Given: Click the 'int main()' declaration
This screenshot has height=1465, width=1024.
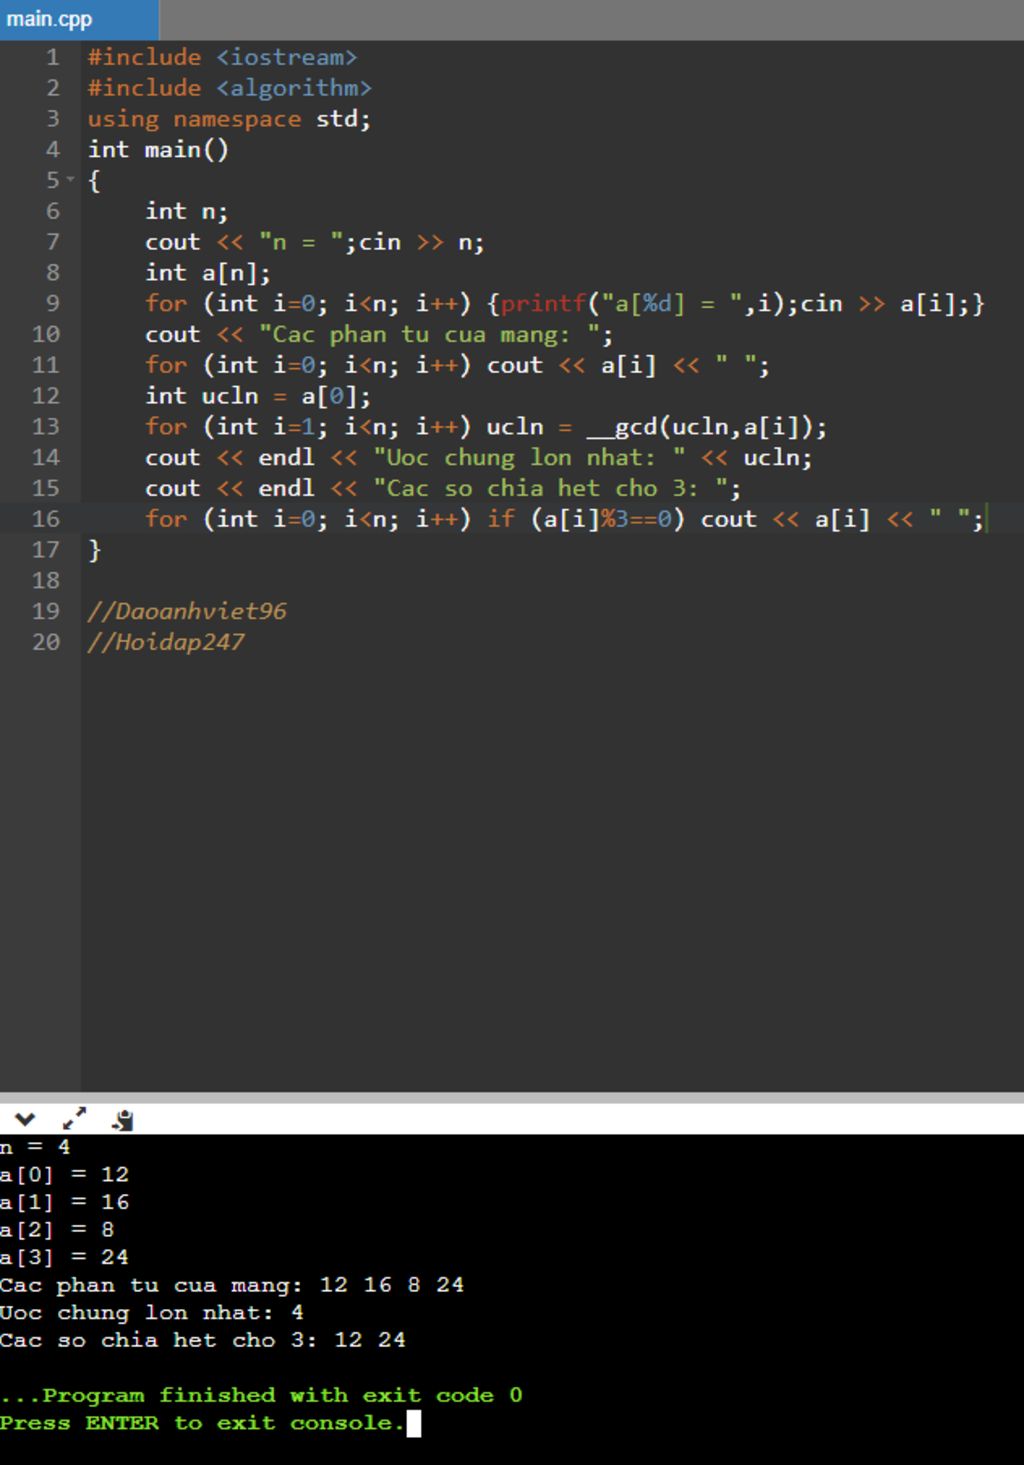Looking at the screenshot, I should coord(158,150).
